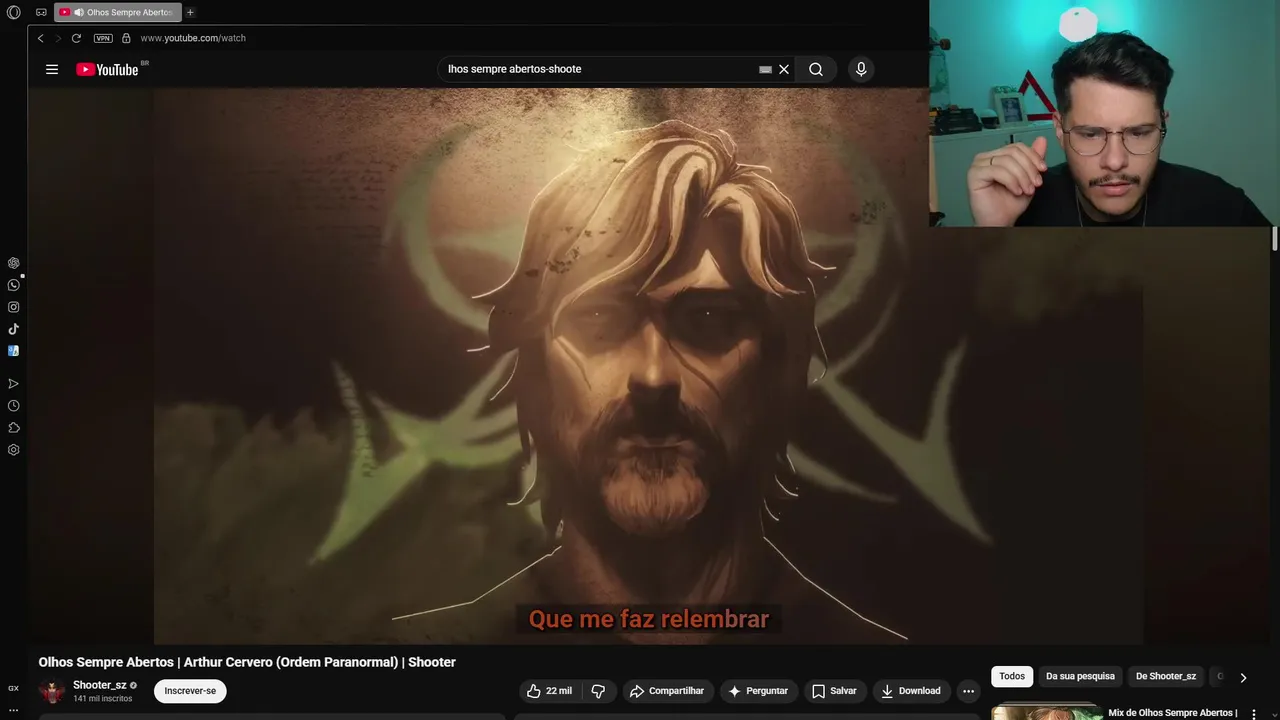This screenshot has width=1280, height=720.
Task: Start voice search with microphone
Action: (861, 69)
